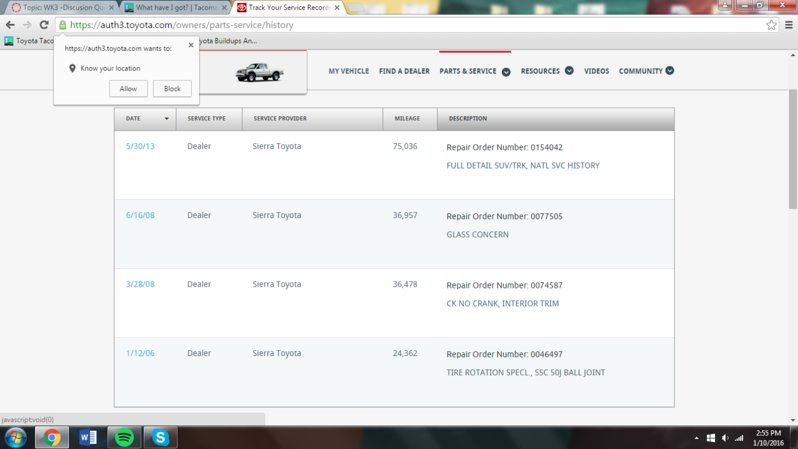The height and width of the screenshot is (449, 798).
Task: Close the 'Track Your Service Record' tab
Action: [337, 8]
